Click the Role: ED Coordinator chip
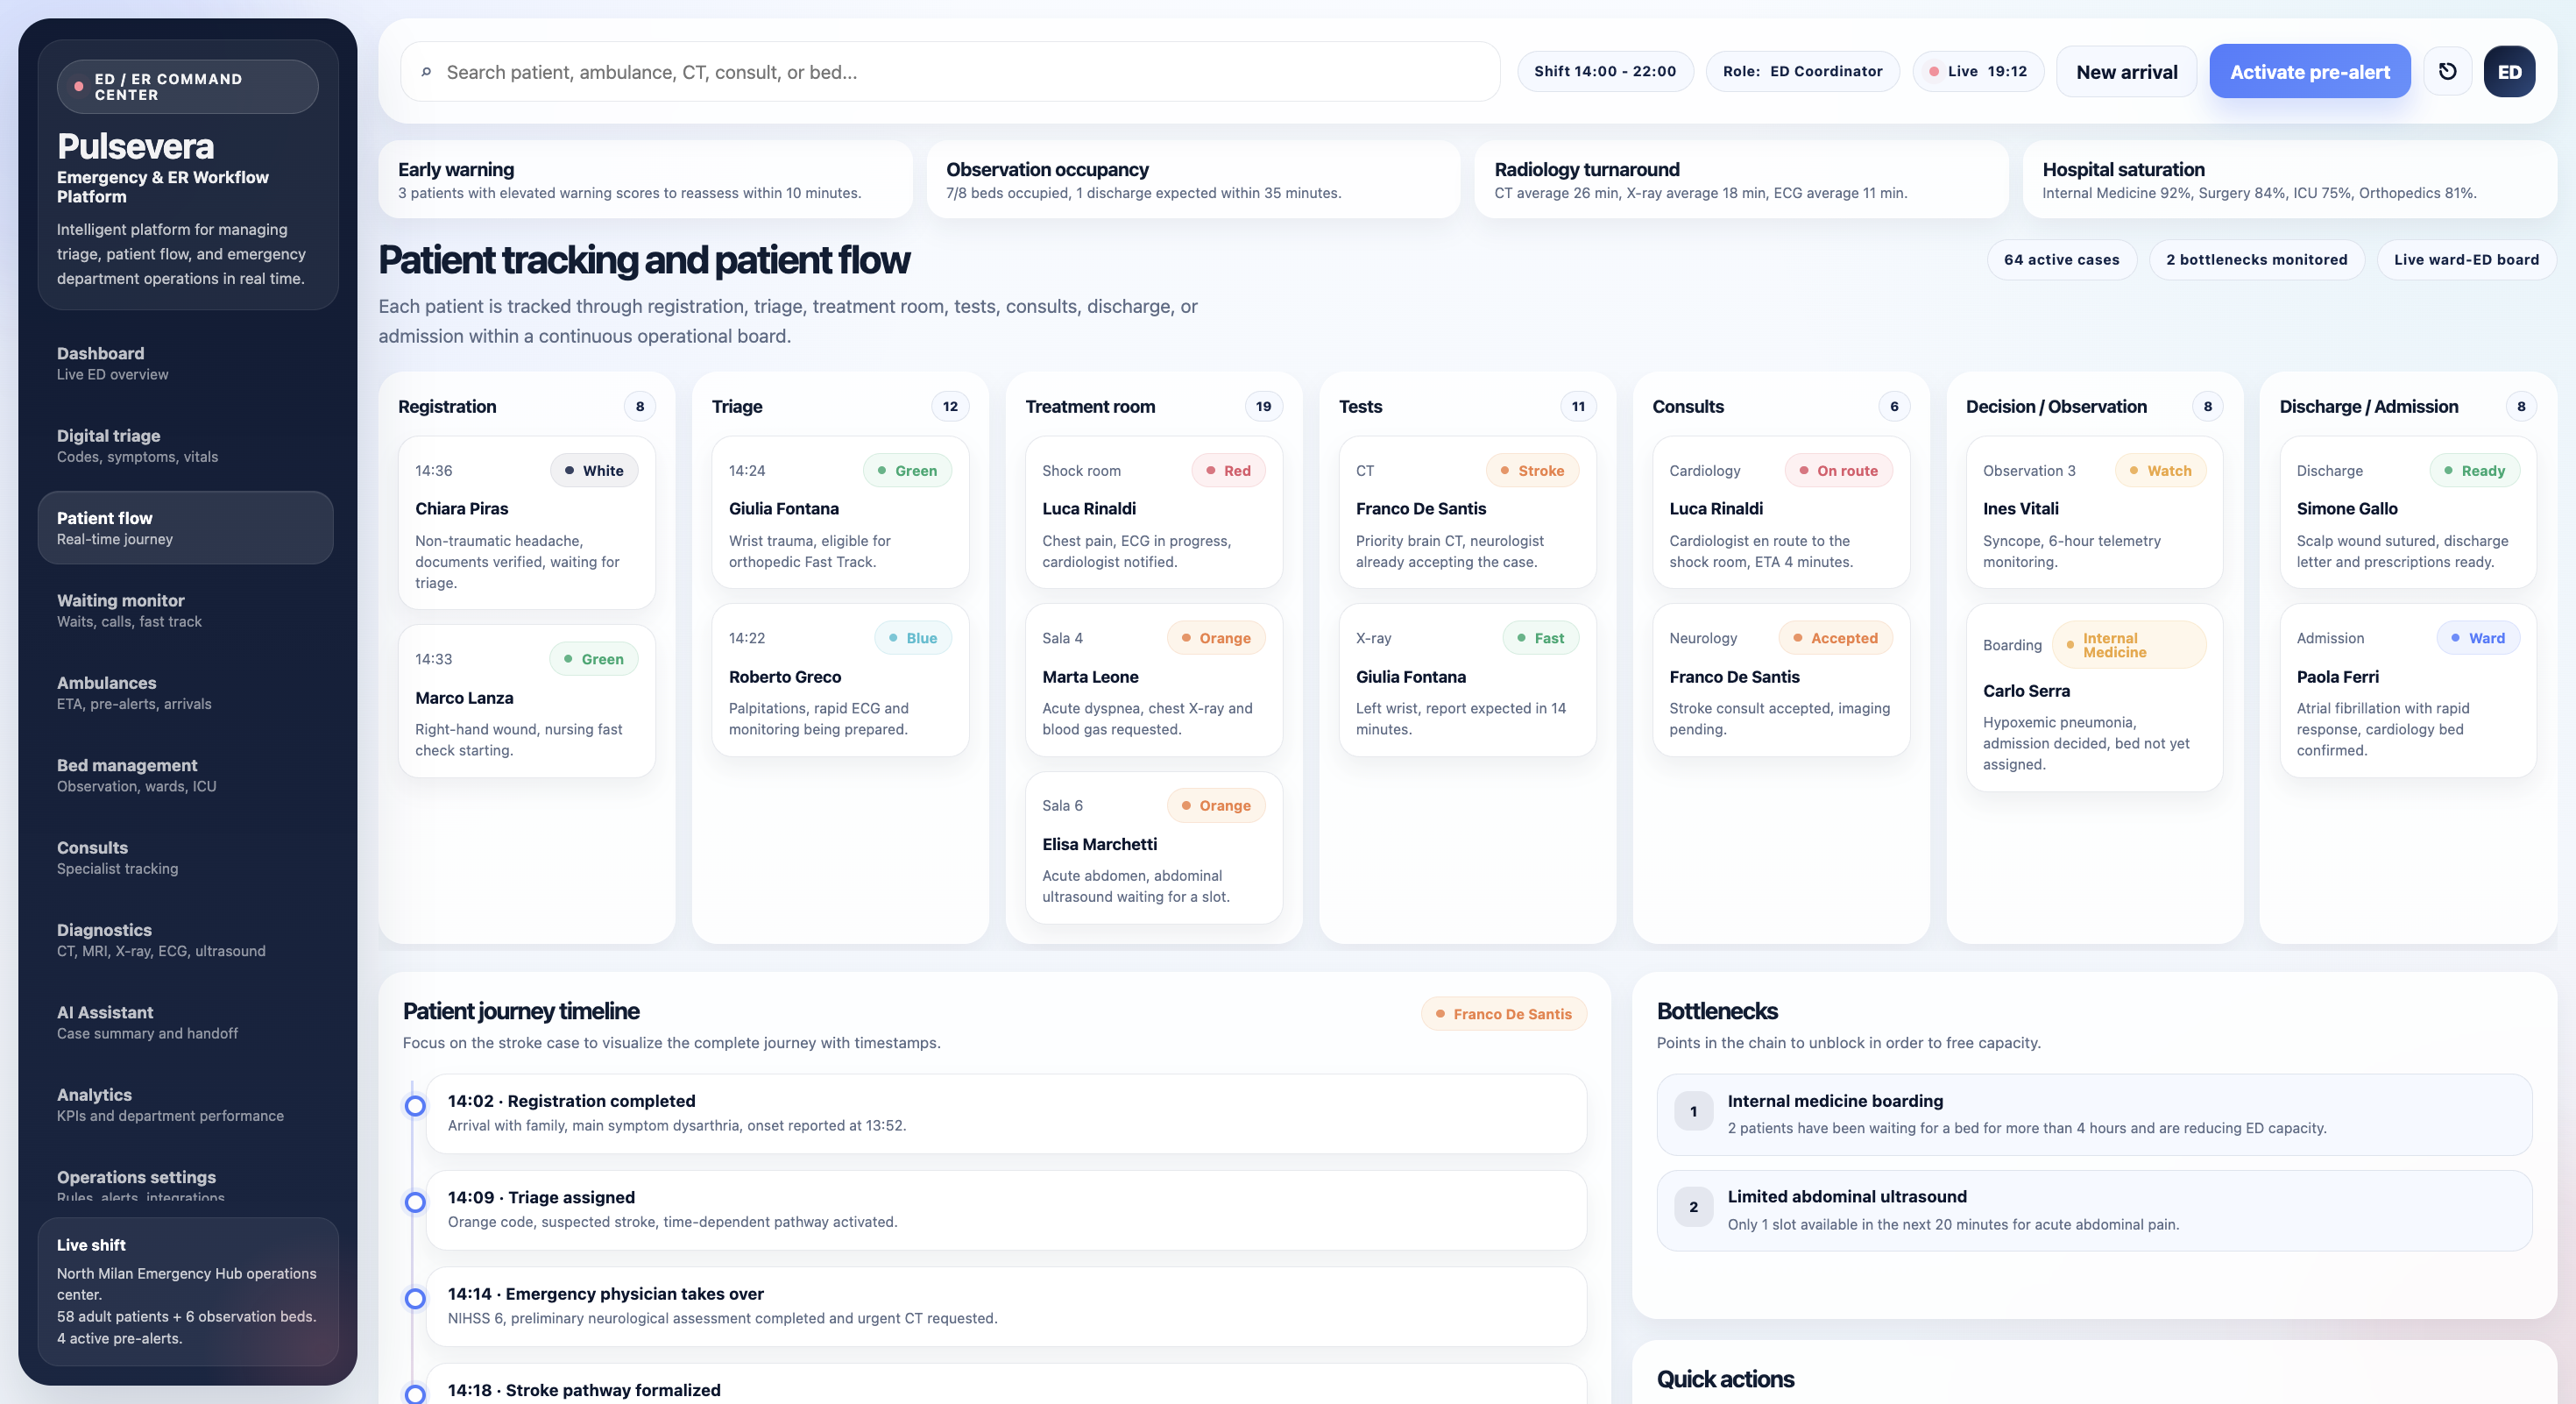This screenshot has width=2576, height=1404. tap(1802, 71)
